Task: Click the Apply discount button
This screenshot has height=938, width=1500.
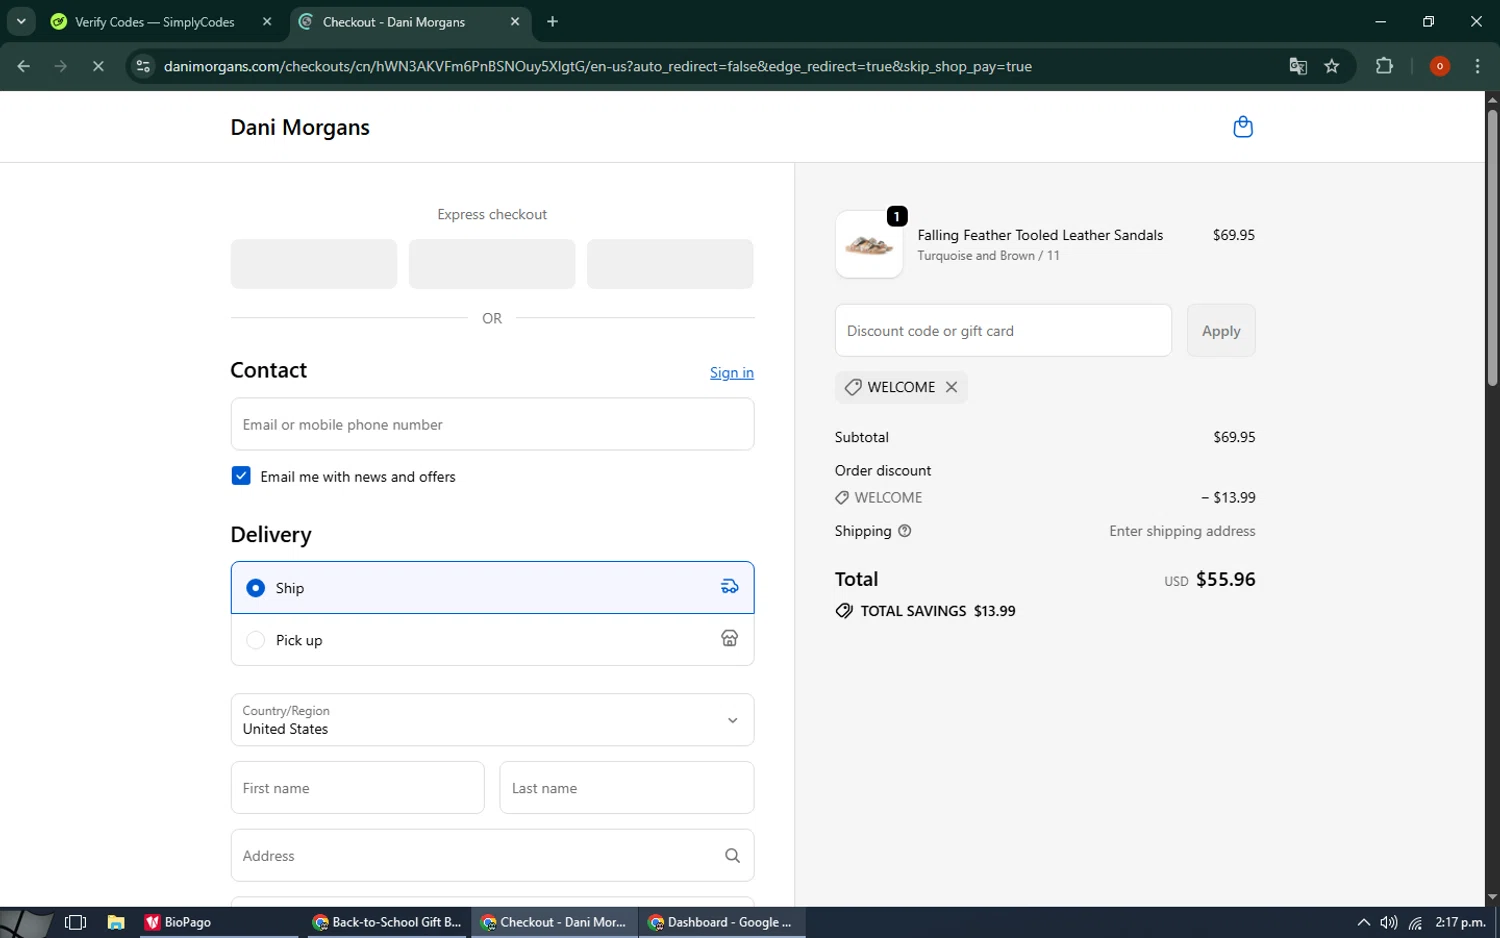Action: [1221, 330]
